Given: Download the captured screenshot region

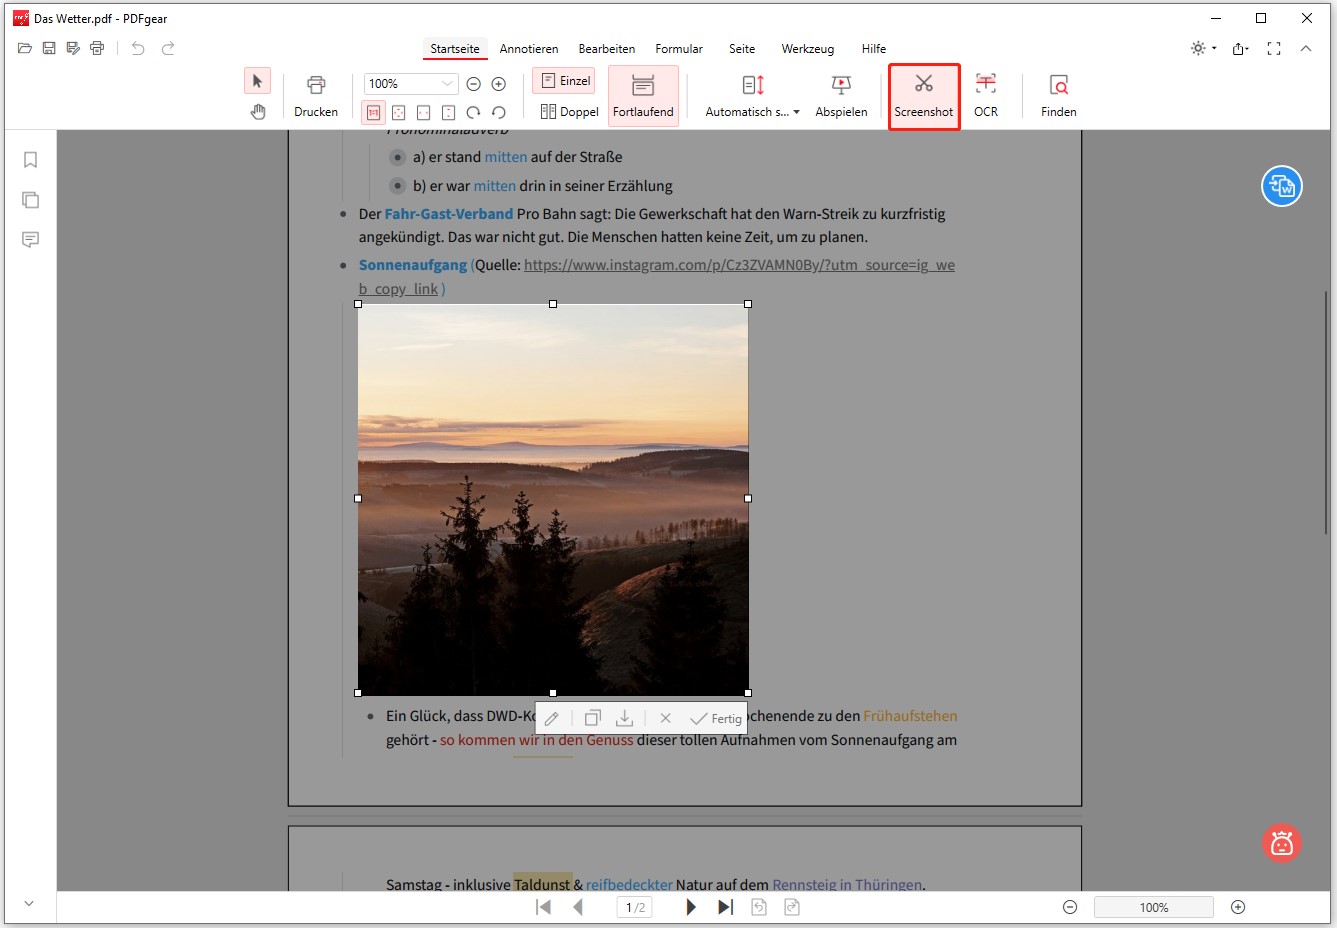Looking at the screenshot, I should [x=624, y=717].
